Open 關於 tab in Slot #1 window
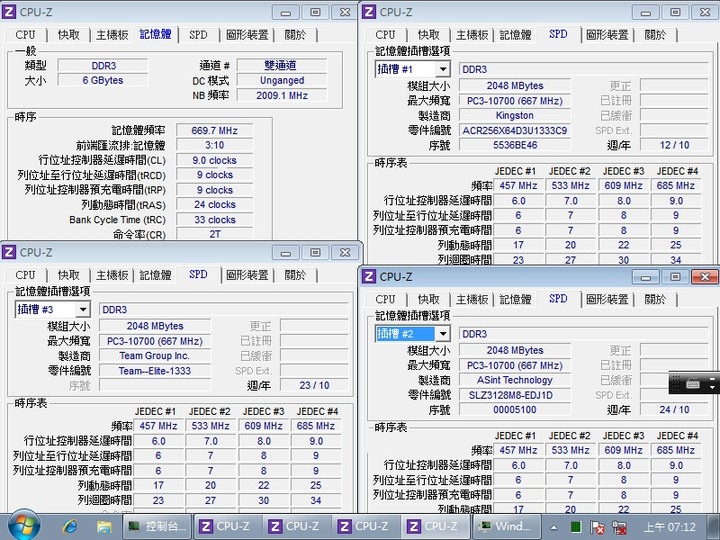Screen dimensions: 720x540 coord(655,35)
